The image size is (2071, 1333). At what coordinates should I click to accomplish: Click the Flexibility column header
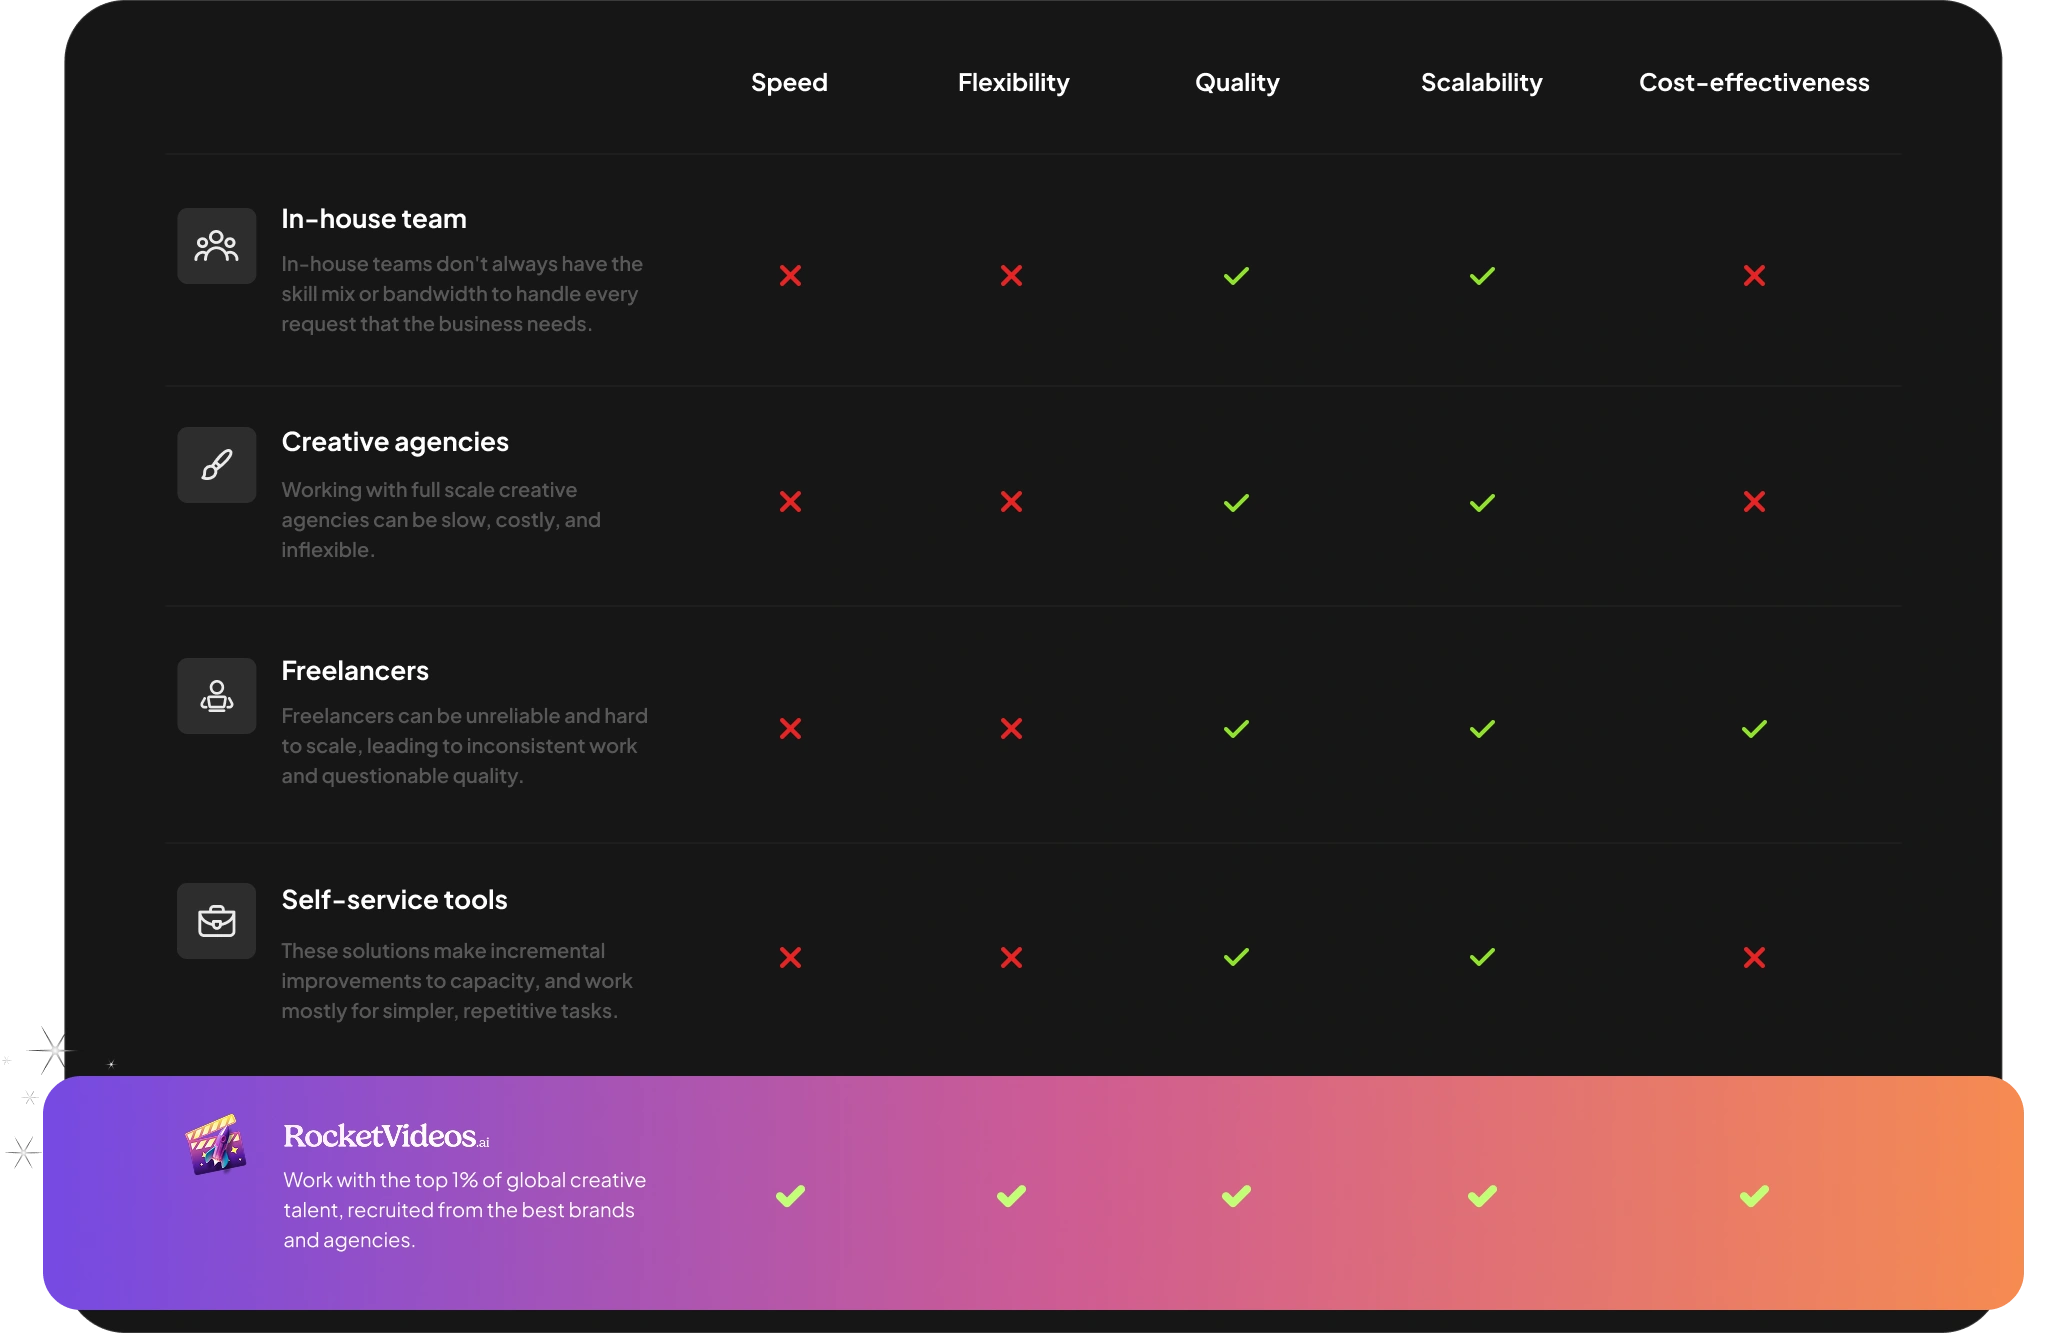pyautogui.click(x=1013, y=82)
